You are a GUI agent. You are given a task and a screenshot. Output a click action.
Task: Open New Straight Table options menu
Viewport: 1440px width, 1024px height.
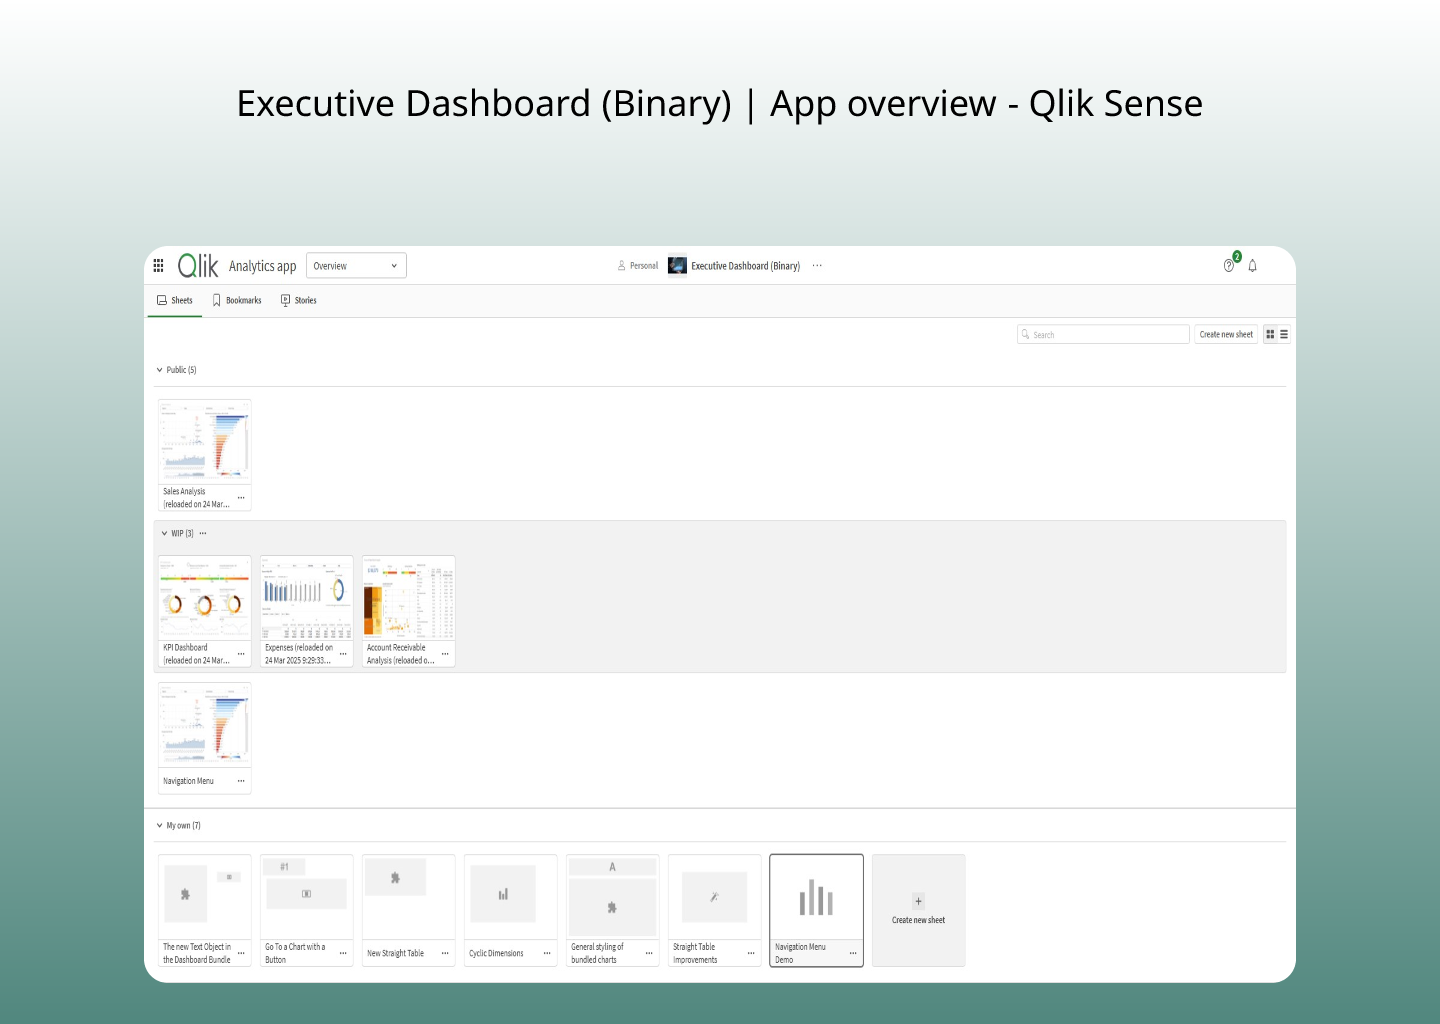tap(445, 953)
